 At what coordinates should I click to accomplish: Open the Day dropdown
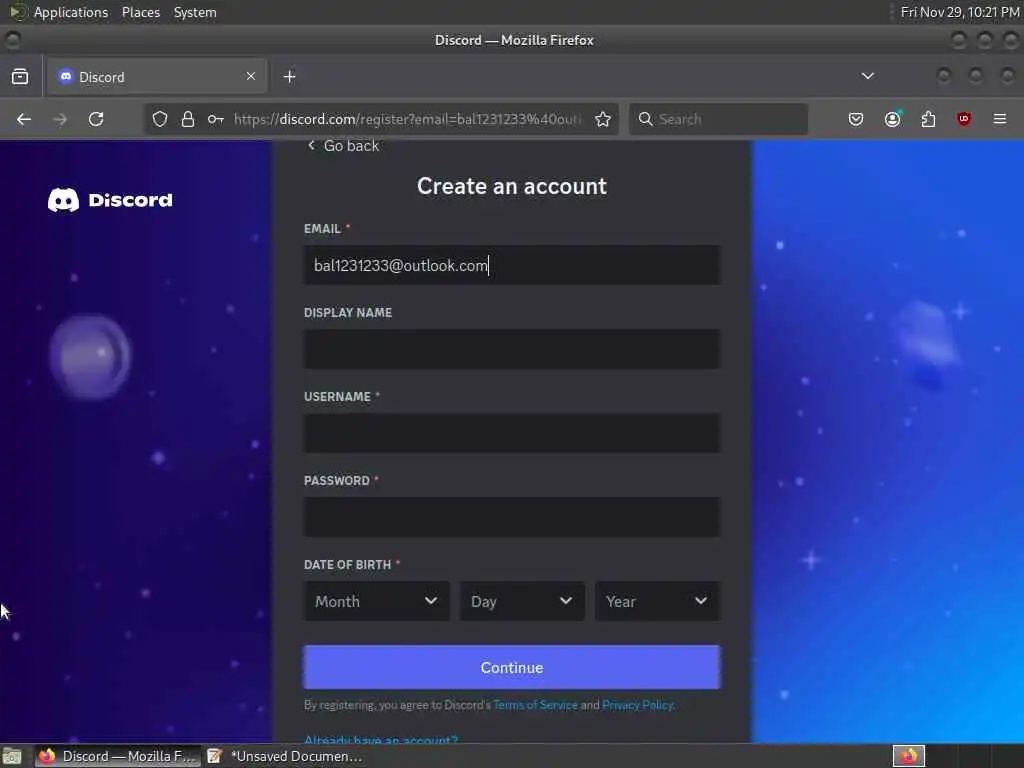[522, 601]
